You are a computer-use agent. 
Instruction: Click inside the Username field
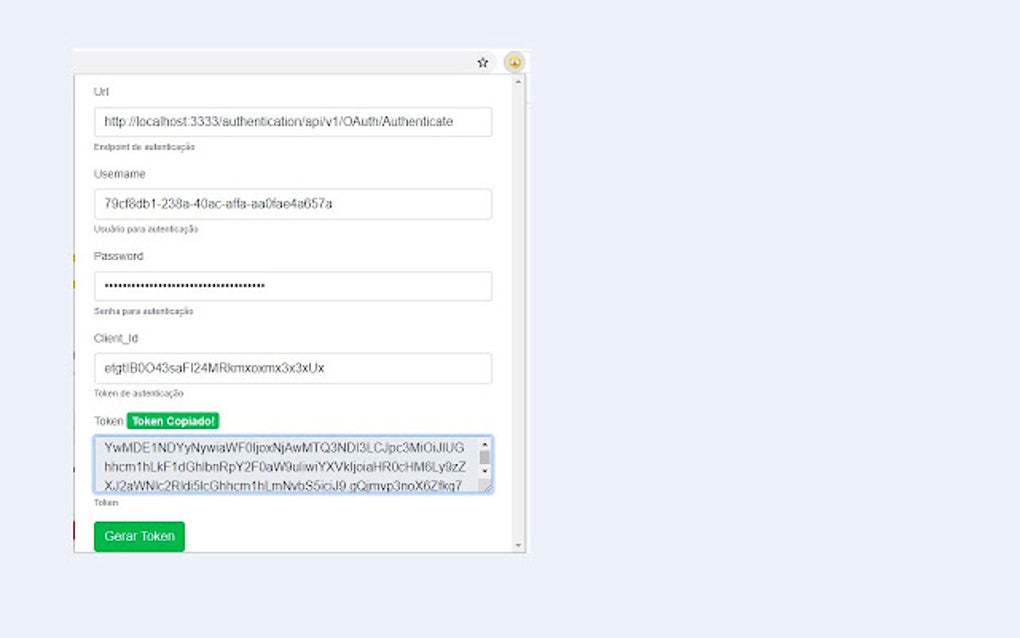point(290,204)
